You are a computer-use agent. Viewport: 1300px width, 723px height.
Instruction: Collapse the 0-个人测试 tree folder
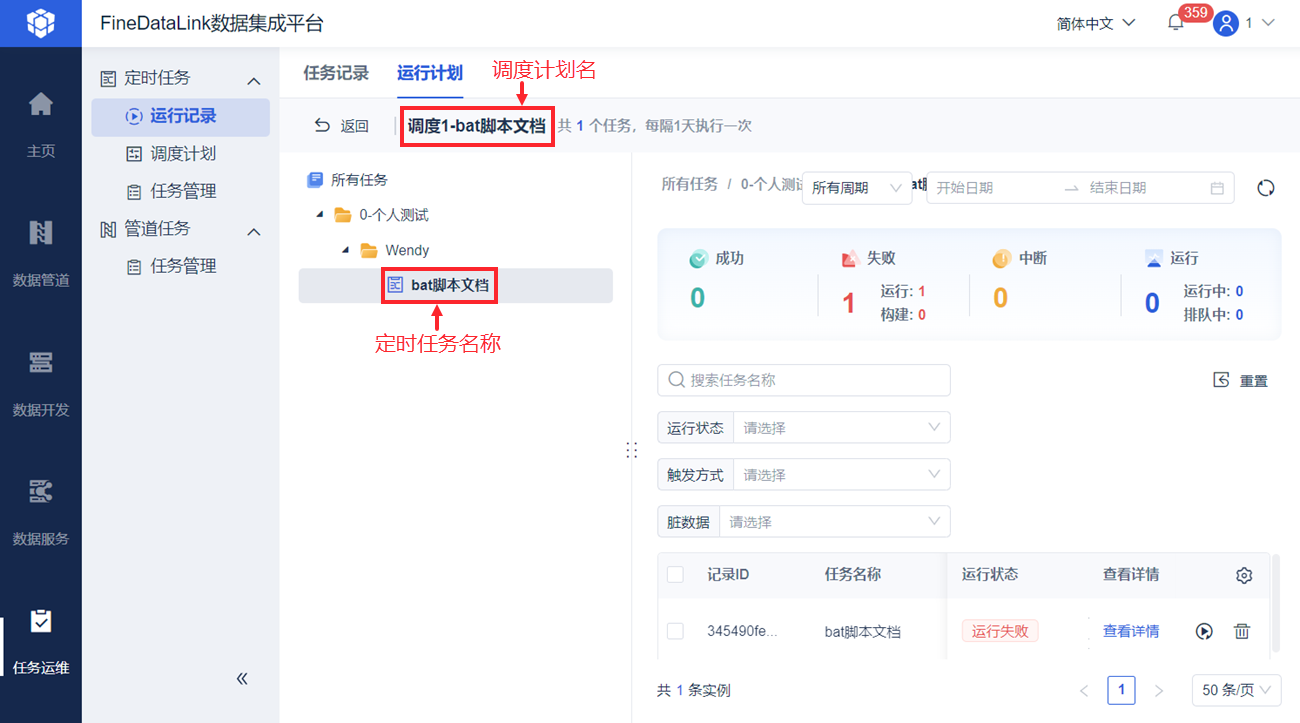(x=320, y=215)
